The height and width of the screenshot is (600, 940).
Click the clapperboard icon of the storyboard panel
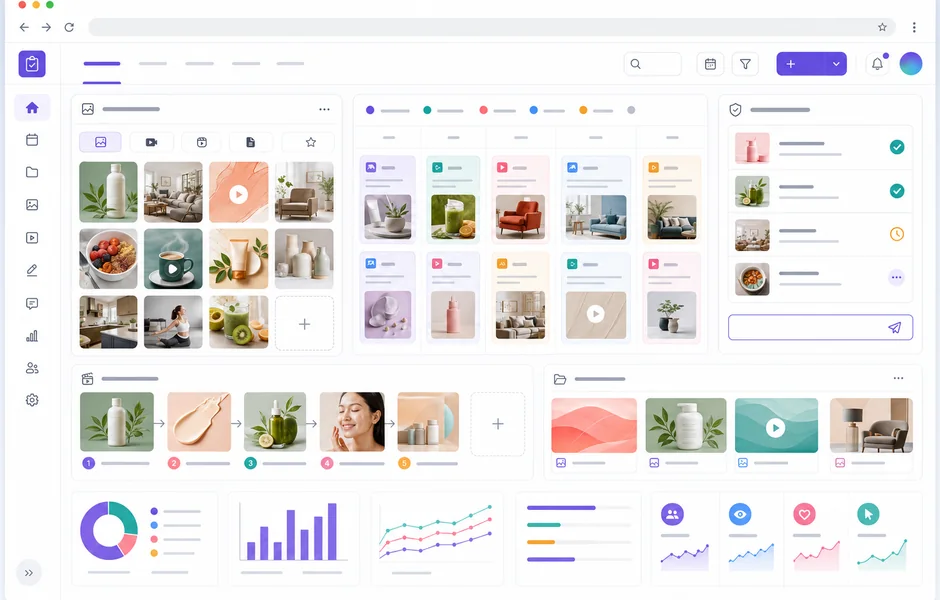pos(88,379)
